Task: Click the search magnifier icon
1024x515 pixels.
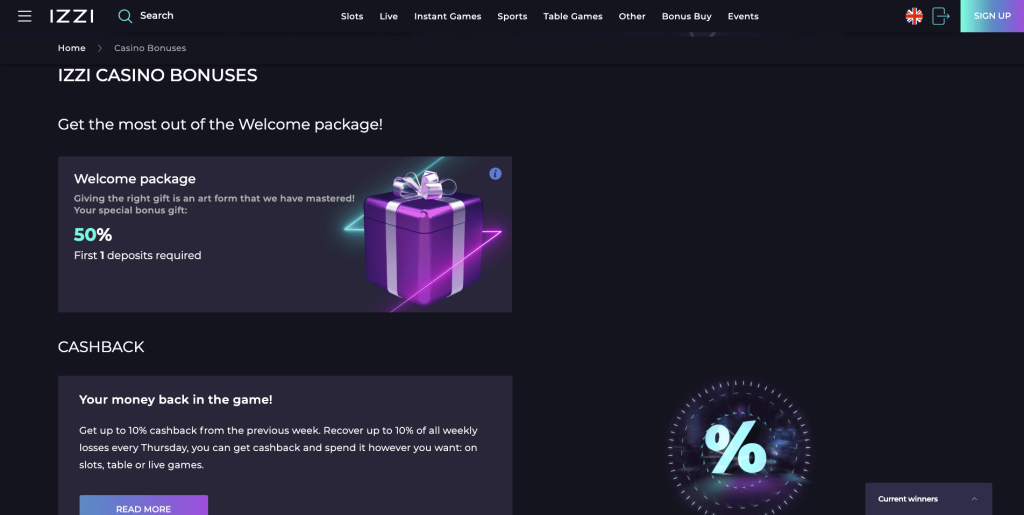Action: coord(125,16)
